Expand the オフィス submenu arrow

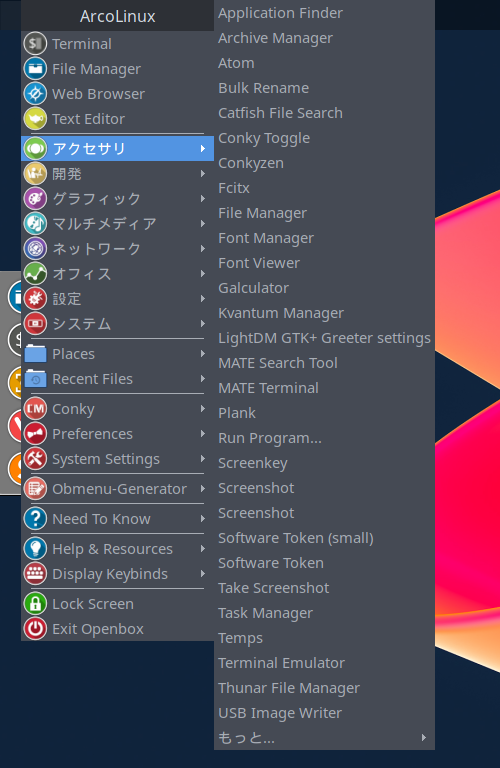click(203, 273)
